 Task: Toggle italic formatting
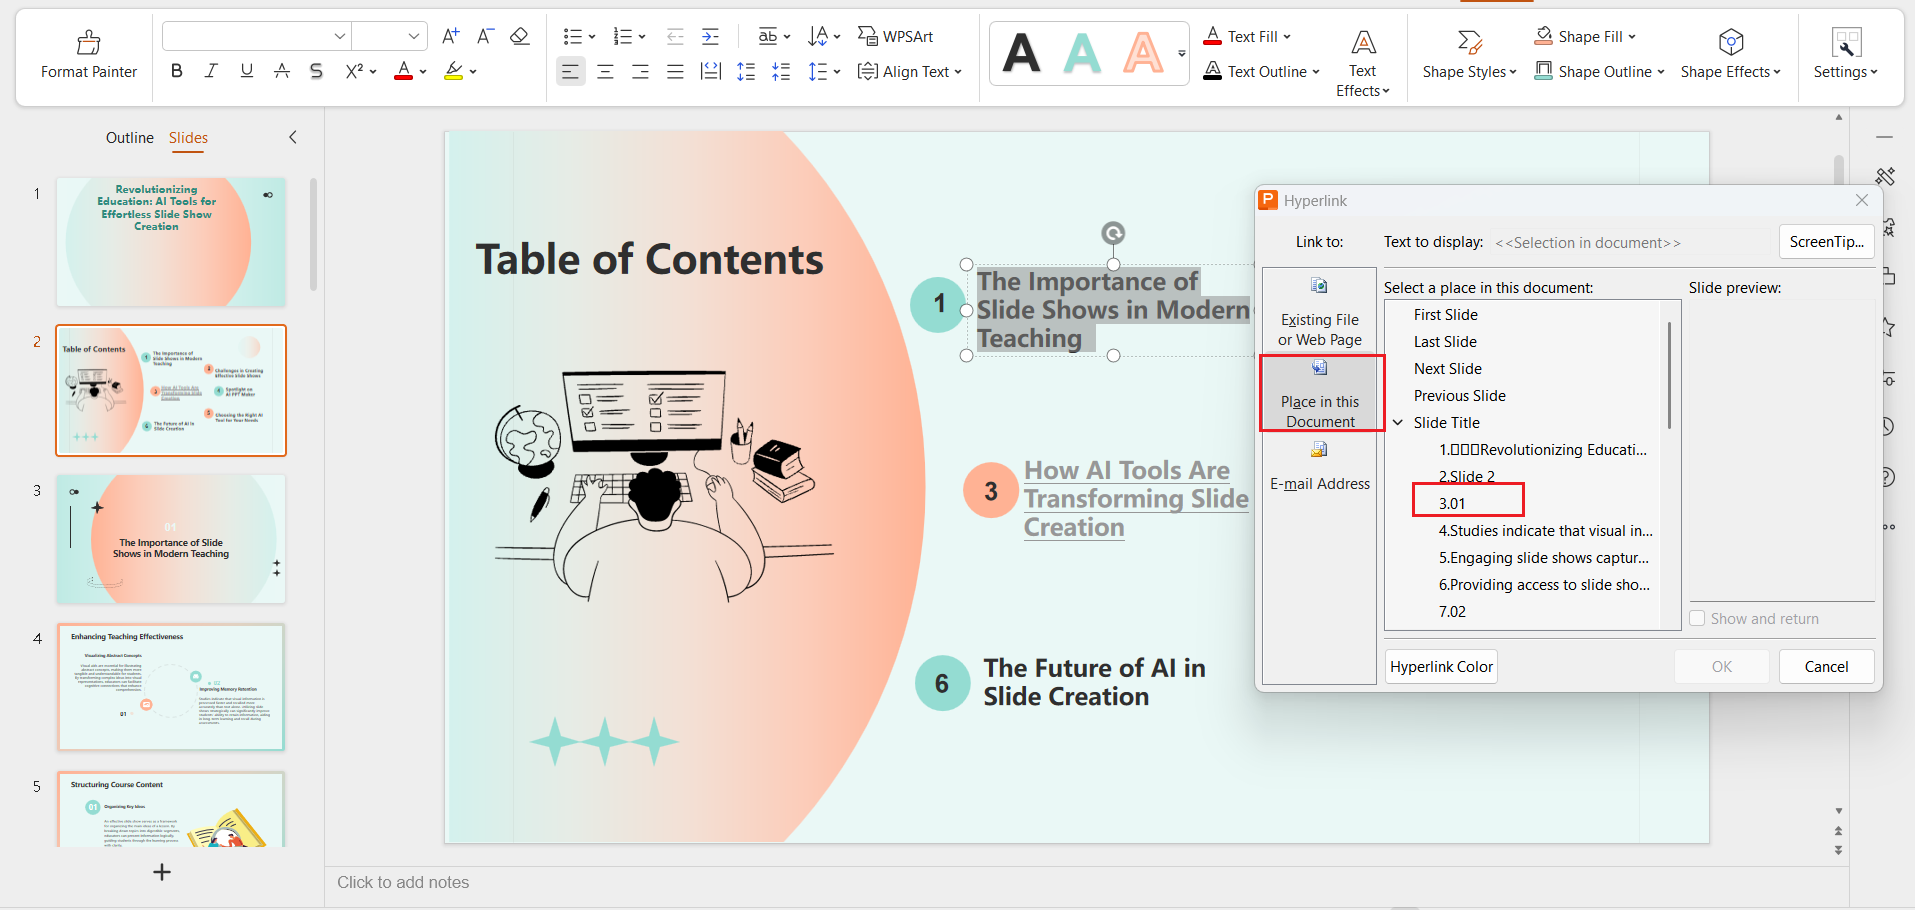(211, 70)
